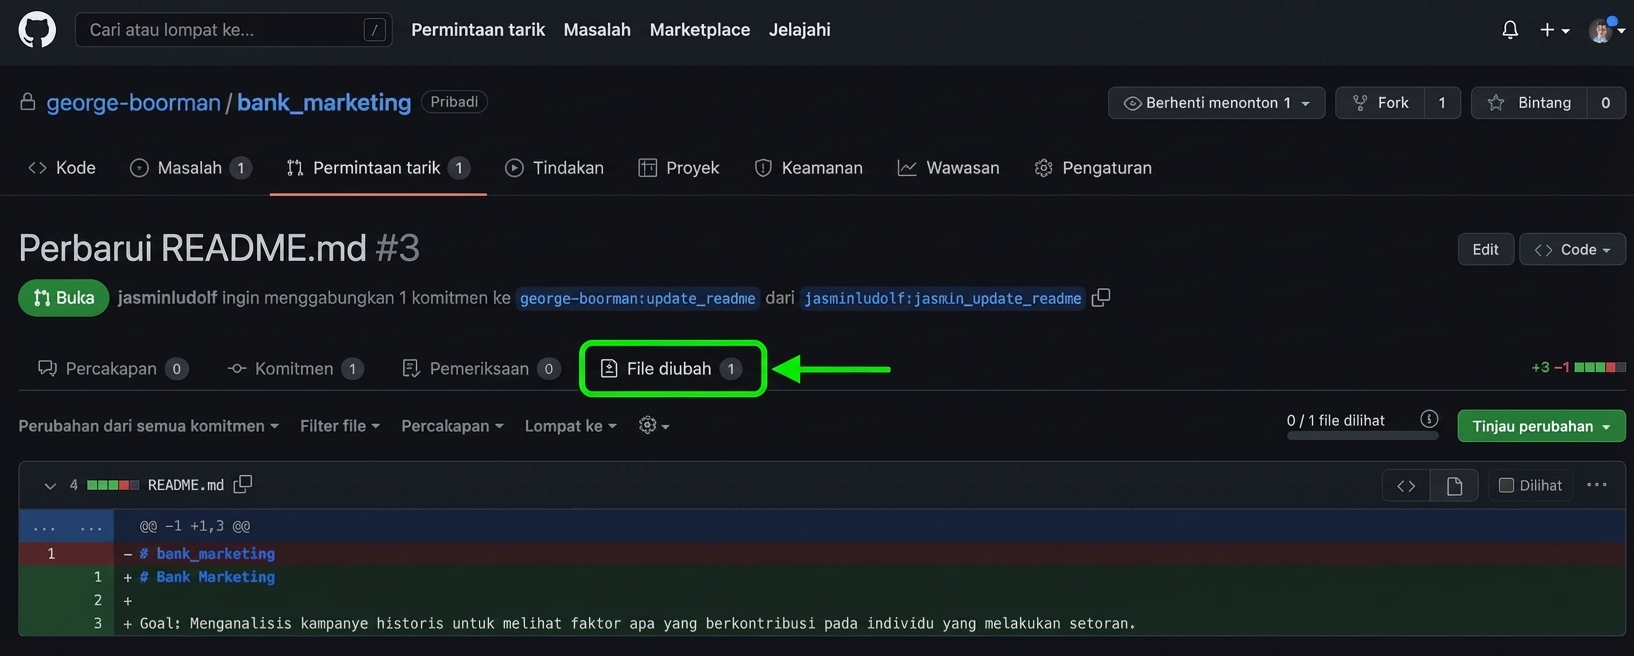Open the jasminludolf:jasmin_update_readme head branch
Image resolution: width=1634 pixels, height=656 pixels.
(x=943, y=298)
